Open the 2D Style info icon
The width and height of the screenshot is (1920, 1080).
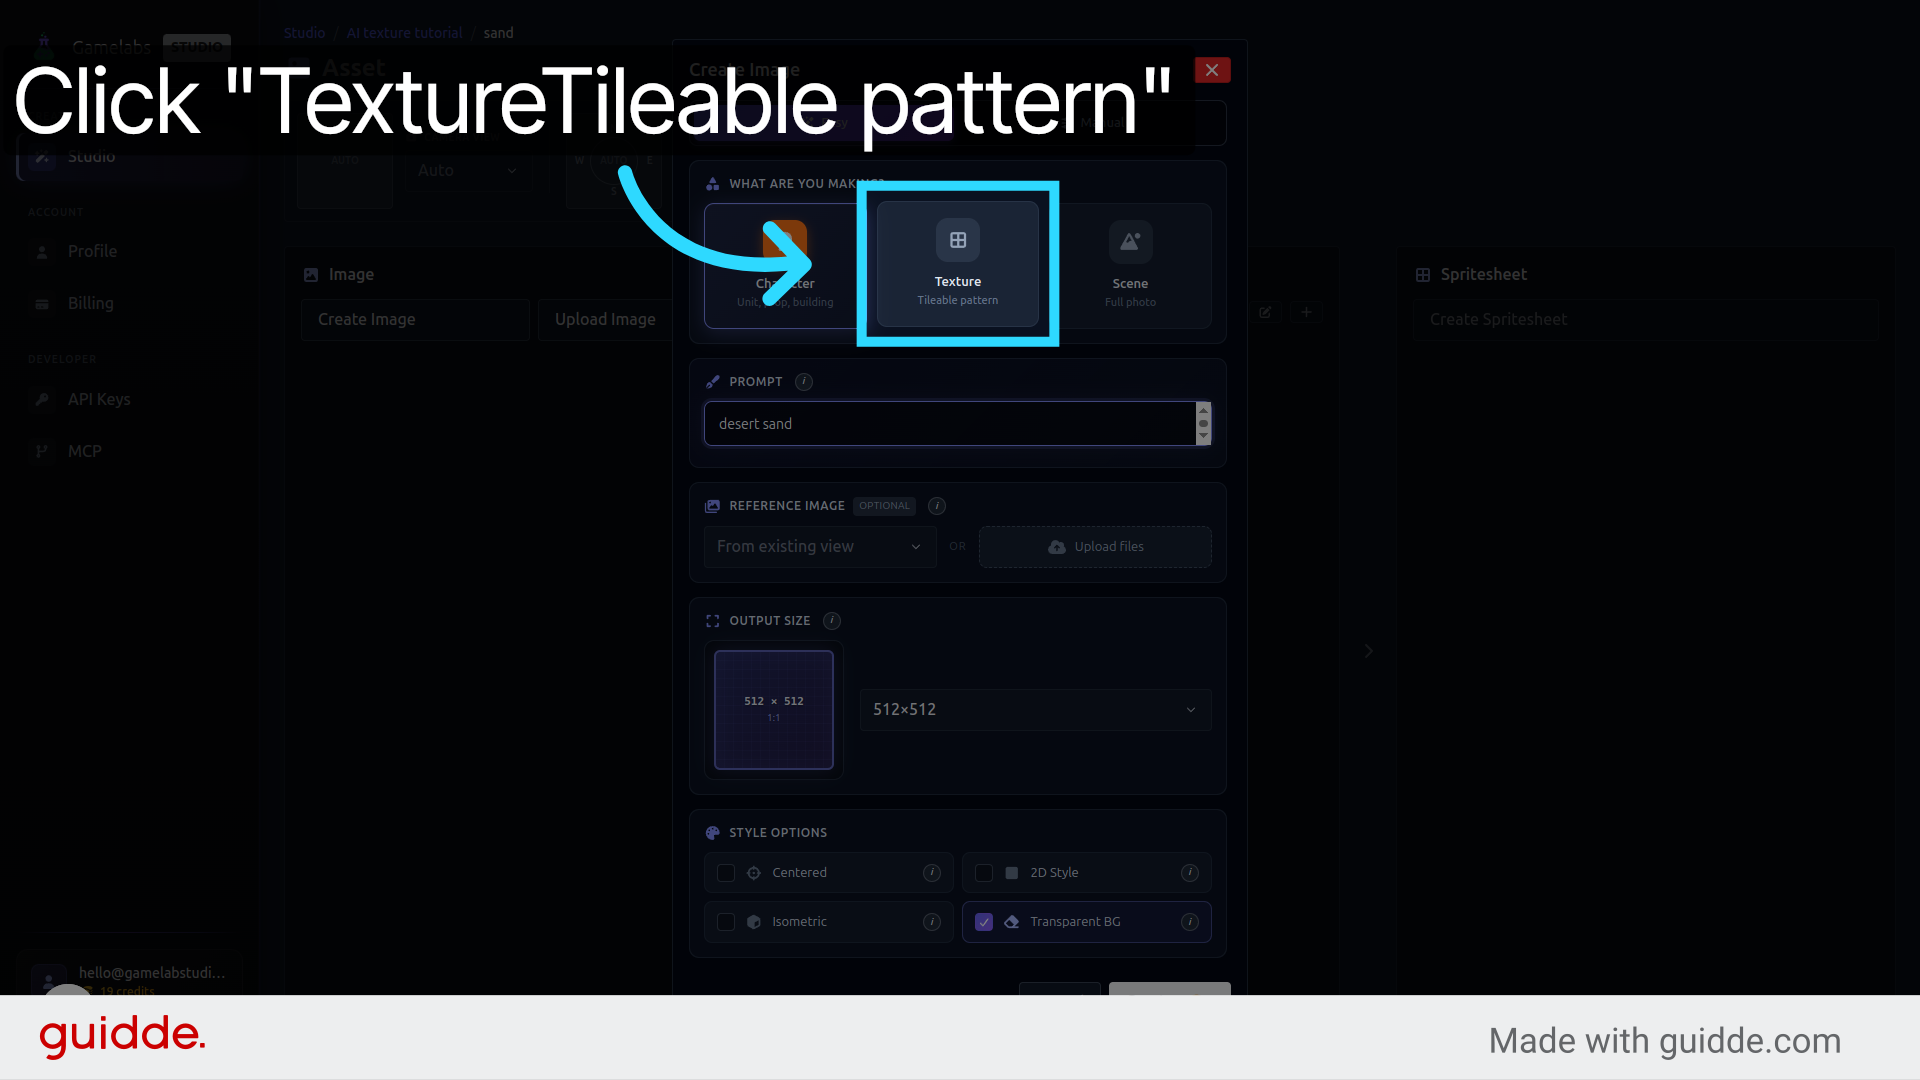[1190, 873]
